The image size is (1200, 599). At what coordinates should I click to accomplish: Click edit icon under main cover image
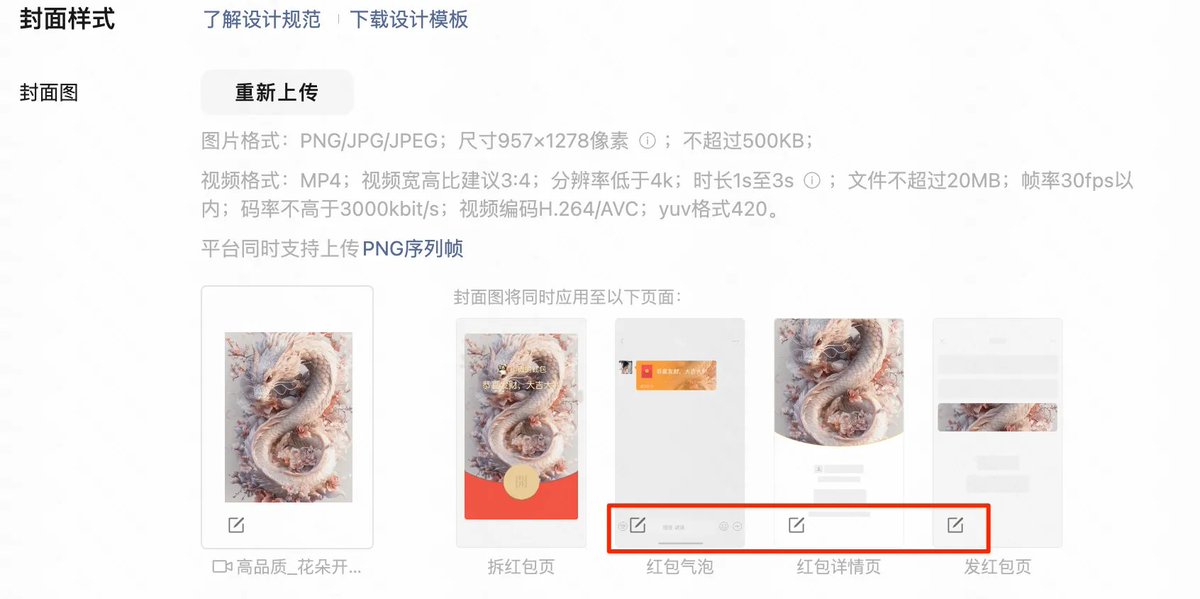[236, 525]
